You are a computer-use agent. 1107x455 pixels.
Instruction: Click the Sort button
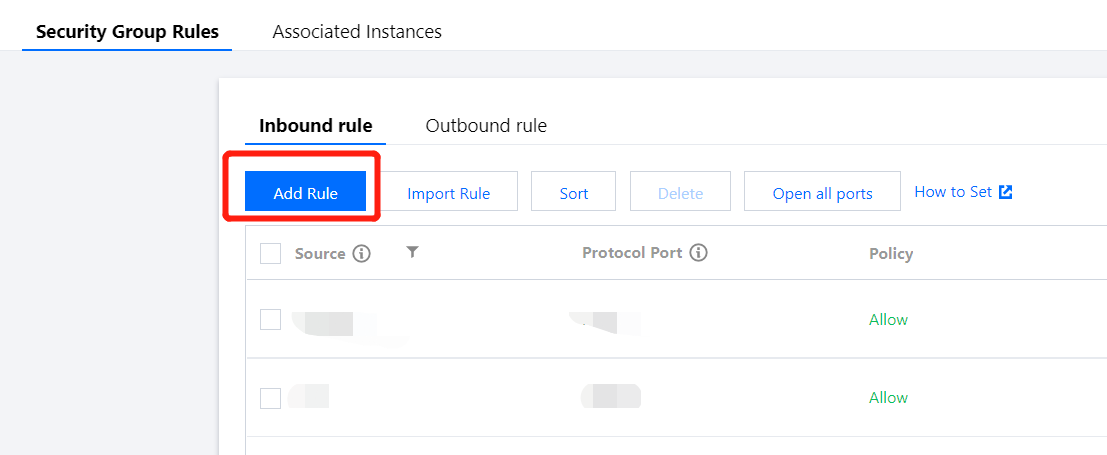pyautogui.click(x=574, y=193)
